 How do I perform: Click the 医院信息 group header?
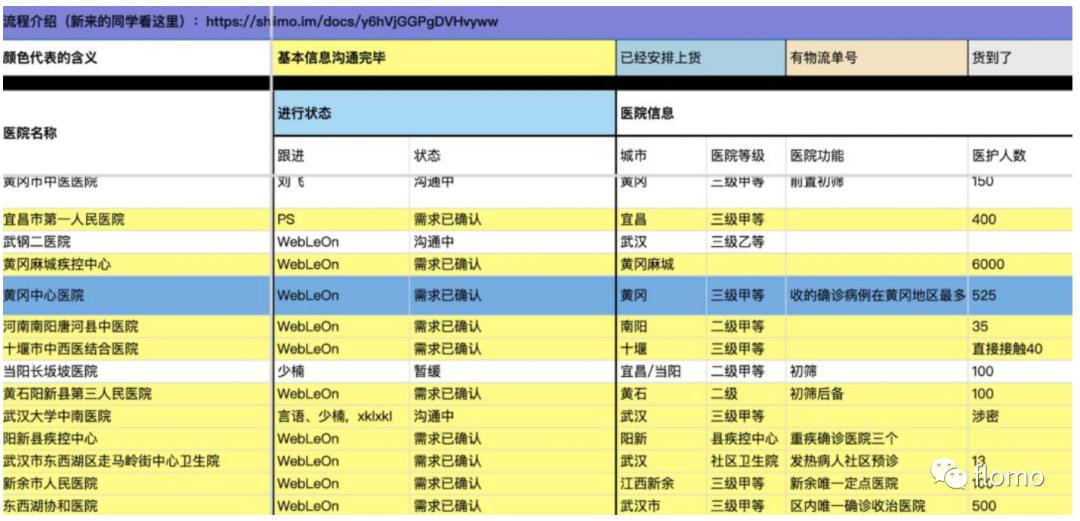844,113
